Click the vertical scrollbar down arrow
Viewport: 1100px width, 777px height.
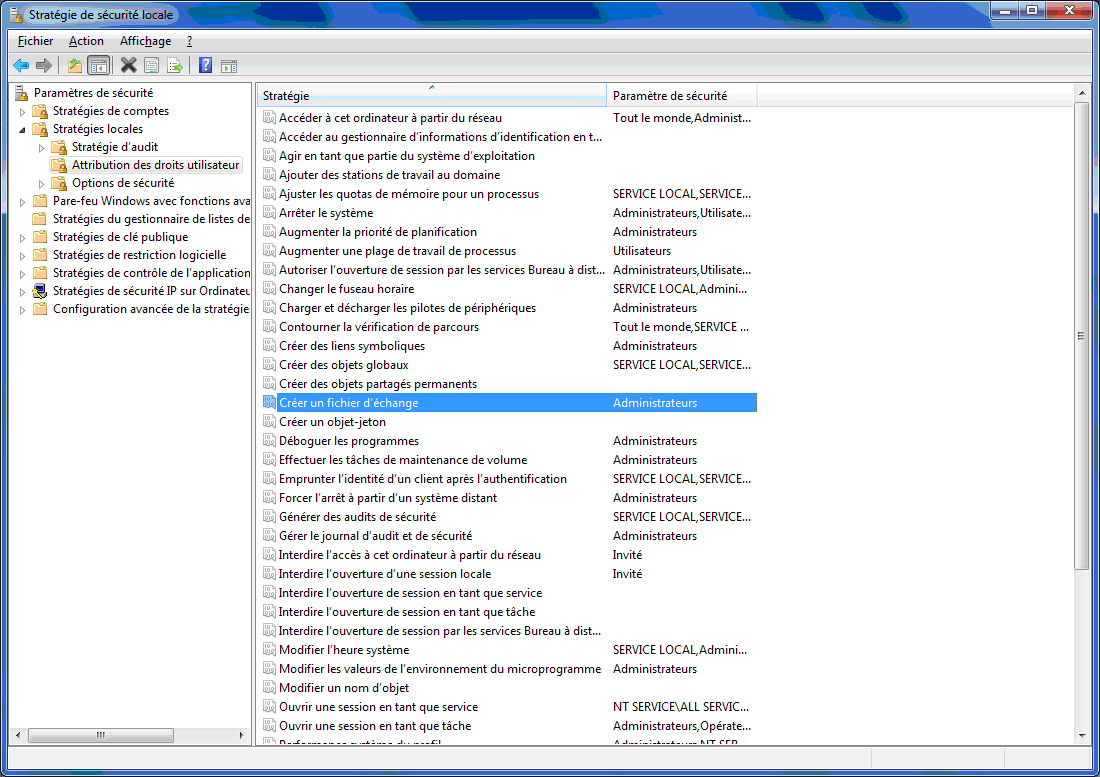(x=1081, y=736)
